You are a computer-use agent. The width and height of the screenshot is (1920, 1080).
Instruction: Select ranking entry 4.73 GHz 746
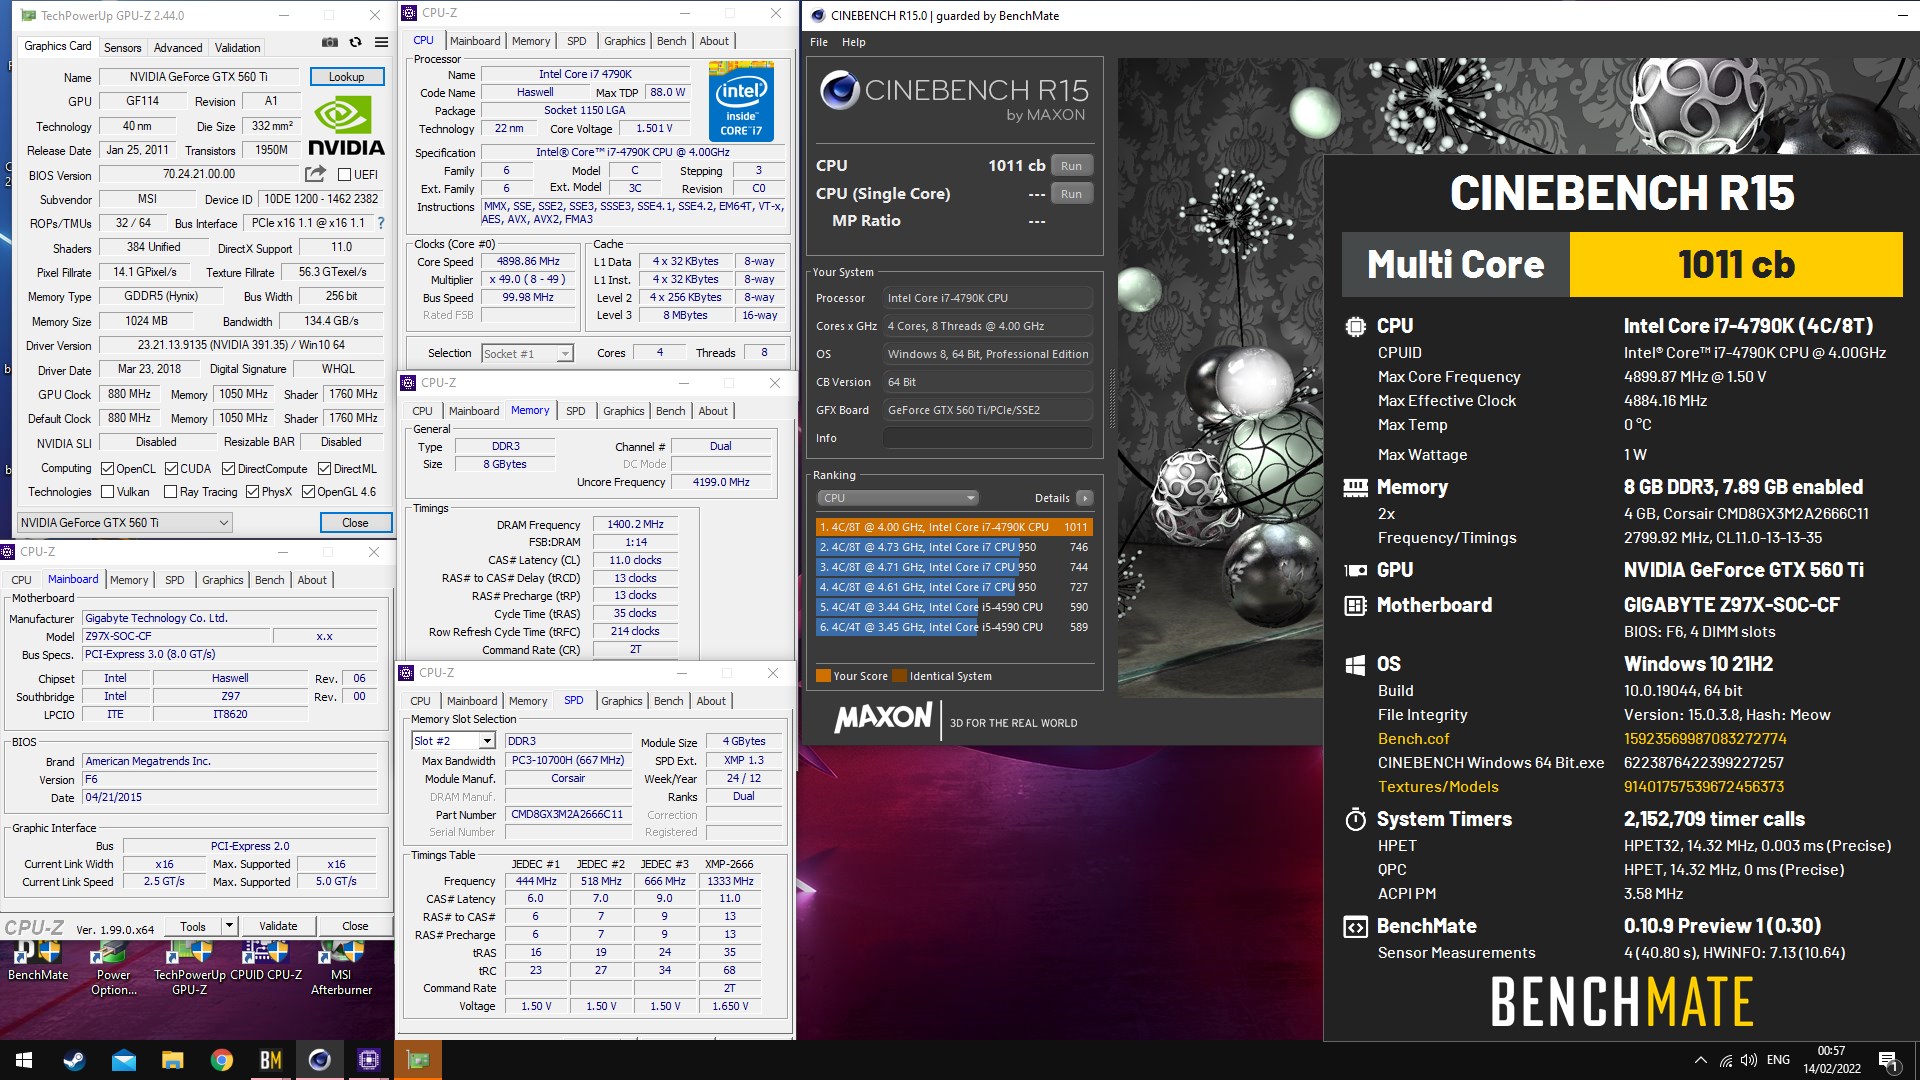(954, 547)
